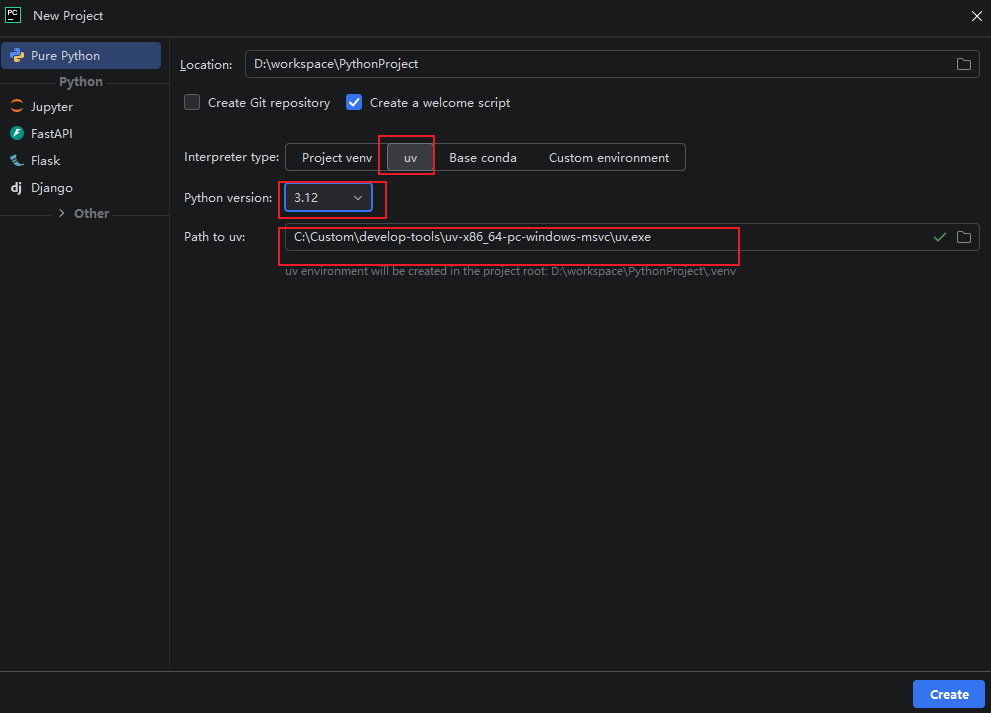Click the Django dj icon
This screenshot has width=991, height=713.
[17, 188]
